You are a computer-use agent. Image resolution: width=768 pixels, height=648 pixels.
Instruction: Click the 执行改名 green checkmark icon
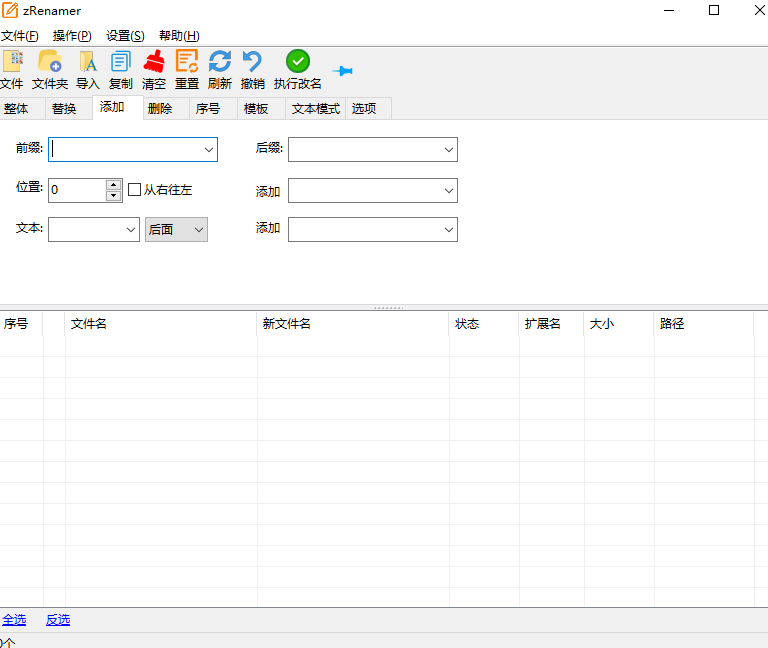pyautogui.click(x=298, y=61)
